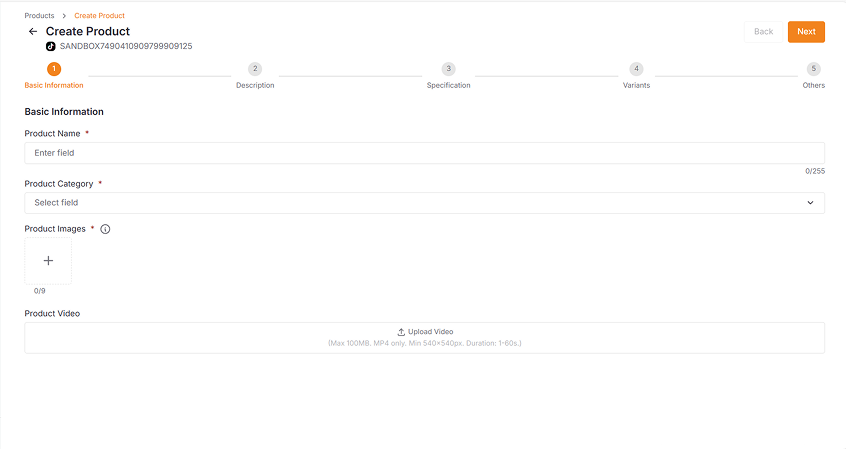The height and width of the screenshot is (449, 846).
Task: Click the upload icon in Product Video area
Action: click(x=401, y=332)
